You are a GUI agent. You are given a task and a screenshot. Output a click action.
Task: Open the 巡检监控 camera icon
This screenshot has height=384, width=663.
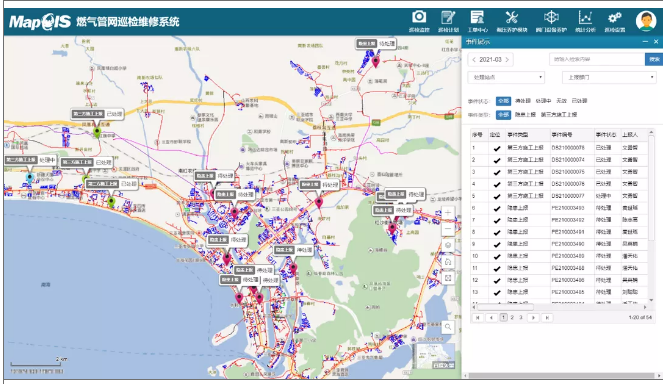pos(419,17)
